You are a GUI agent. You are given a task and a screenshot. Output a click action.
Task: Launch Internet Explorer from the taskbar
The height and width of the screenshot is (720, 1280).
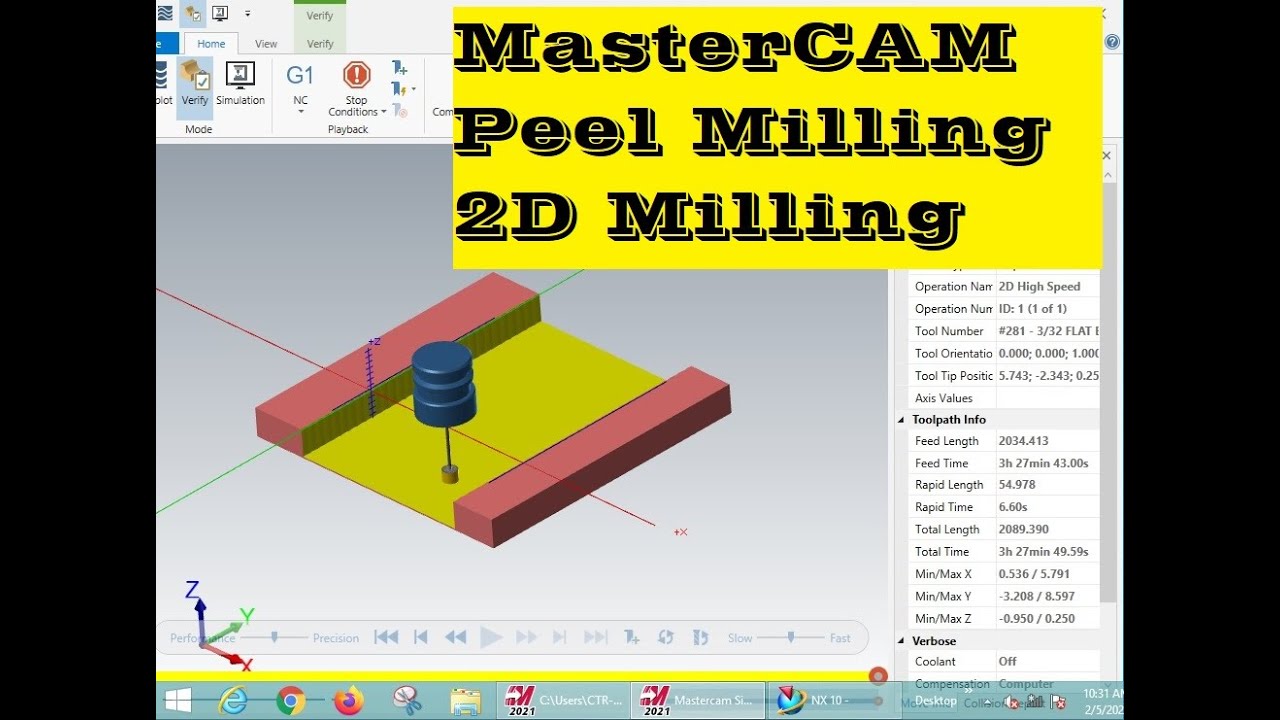[x=233, y=701]
